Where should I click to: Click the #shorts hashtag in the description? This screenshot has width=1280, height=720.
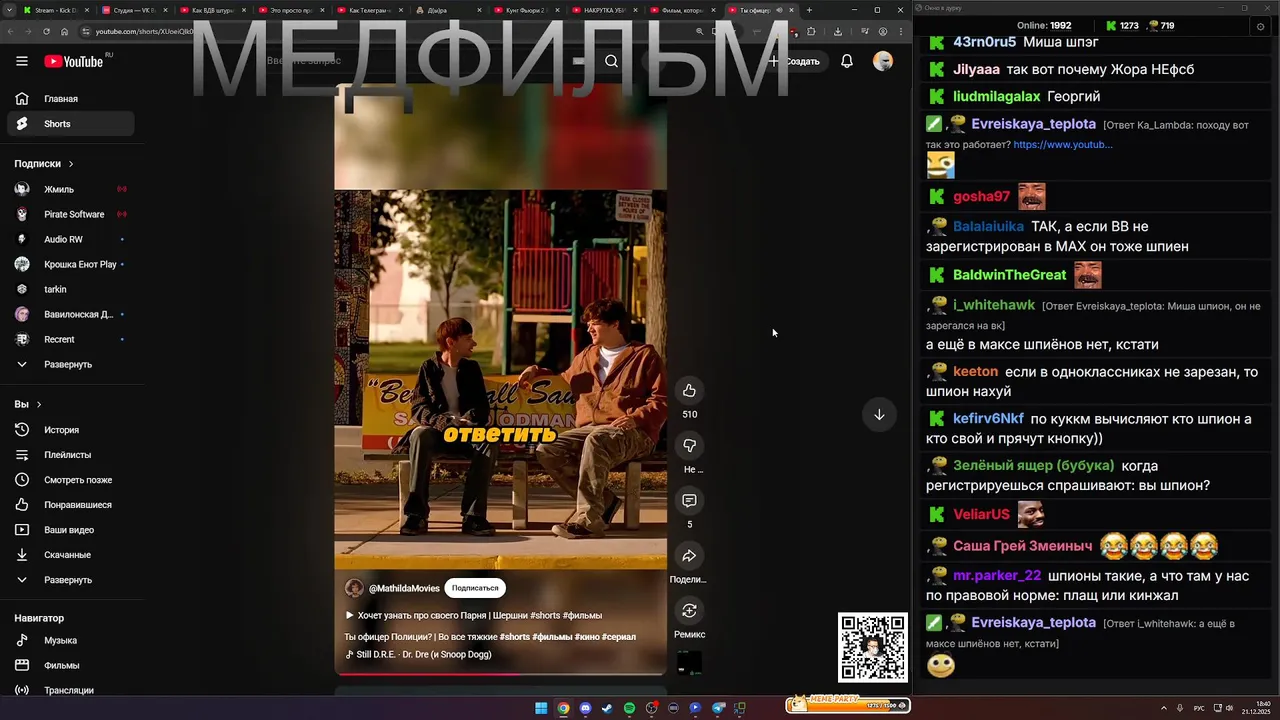(515, 637)
